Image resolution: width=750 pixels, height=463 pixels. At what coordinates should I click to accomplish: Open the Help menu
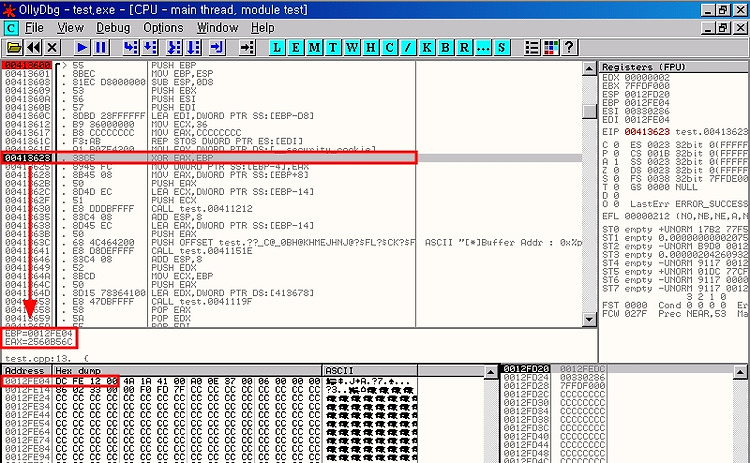tap(263, 28)
